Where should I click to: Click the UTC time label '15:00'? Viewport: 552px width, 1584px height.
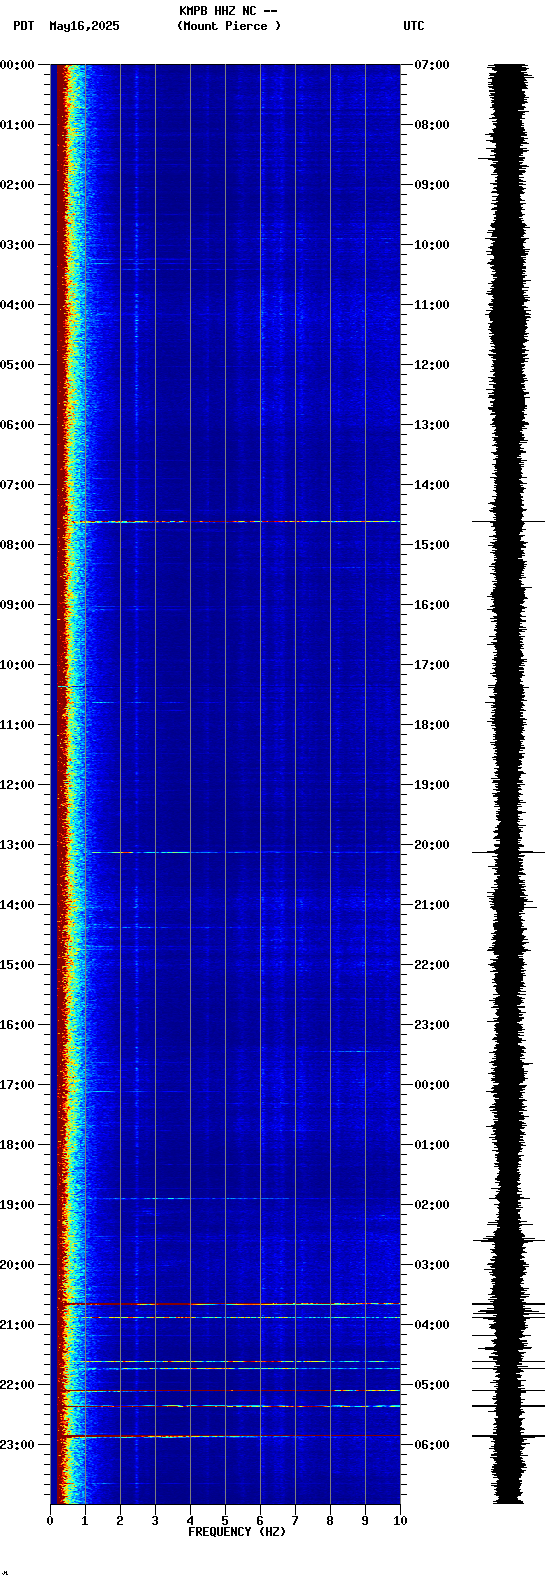click(x=432, y=545)
